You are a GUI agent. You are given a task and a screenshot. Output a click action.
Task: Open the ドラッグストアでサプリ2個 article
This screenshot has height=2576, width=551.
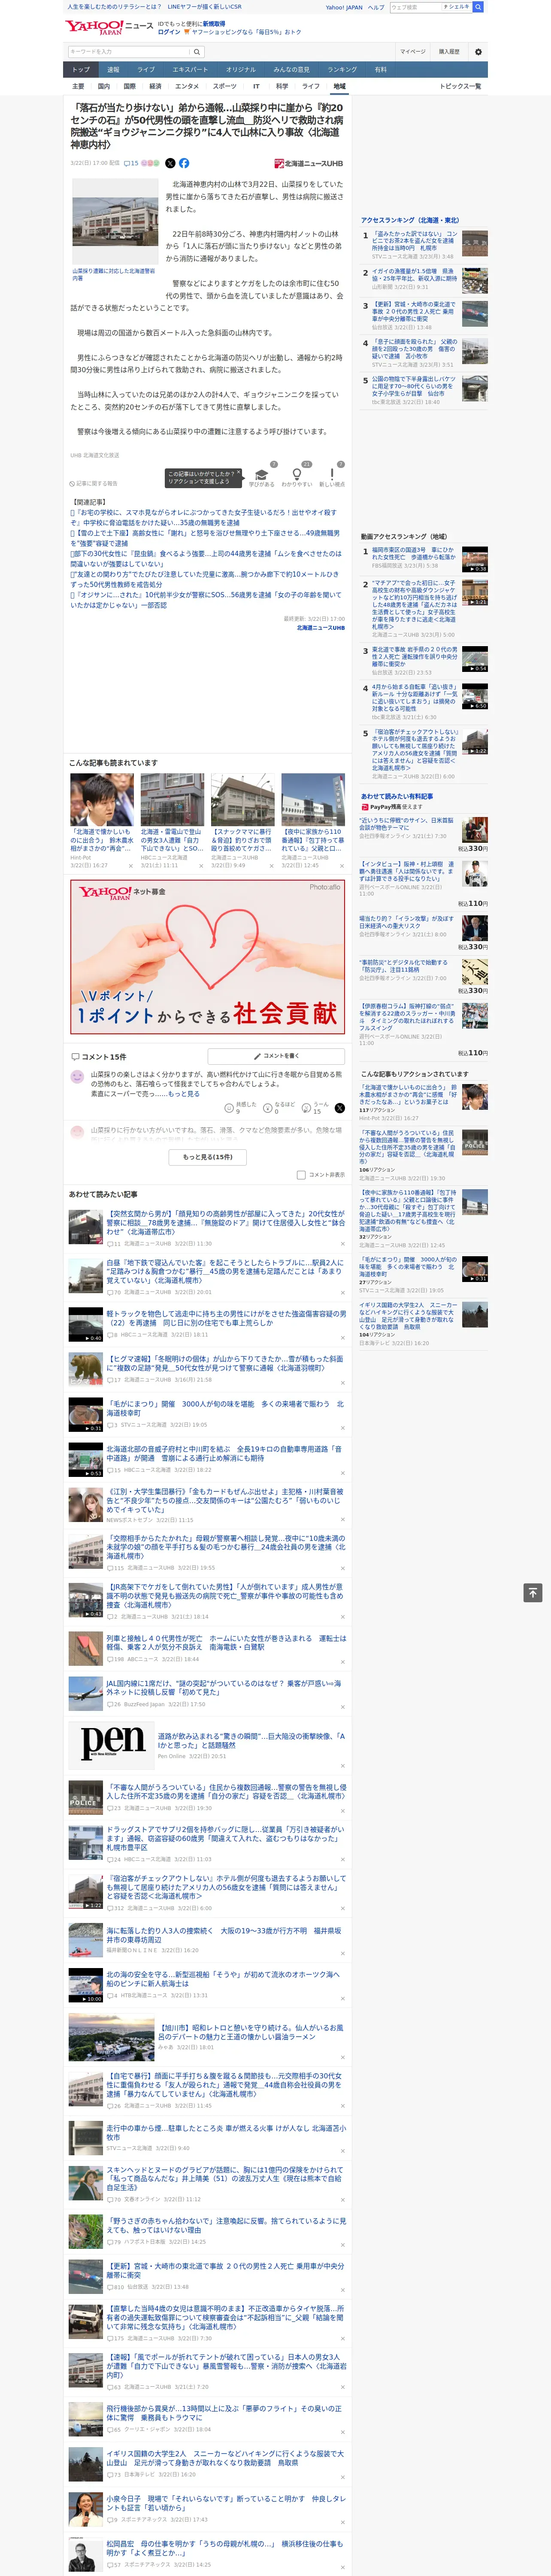coord(225,1837)
